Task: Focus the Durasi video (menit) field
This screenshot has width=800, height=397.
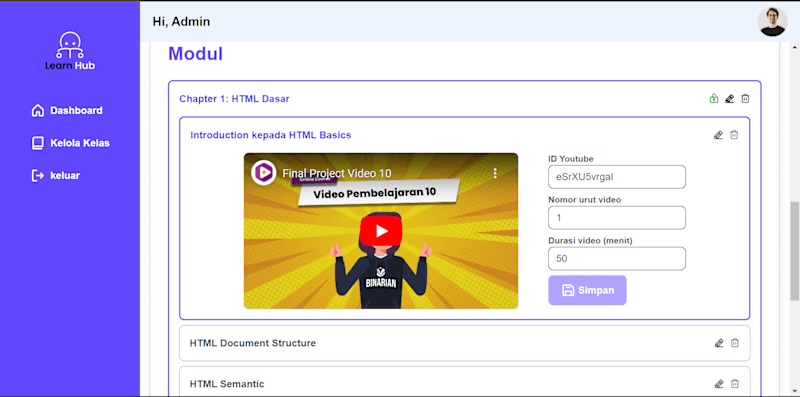Action: (617, 259)
